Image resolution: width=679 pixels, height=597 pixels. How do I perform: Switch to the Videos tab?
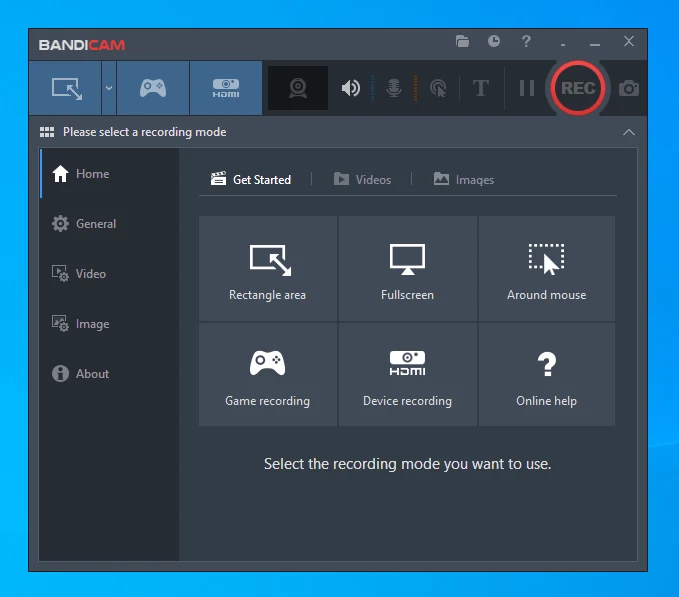click(x=362, y=179)
